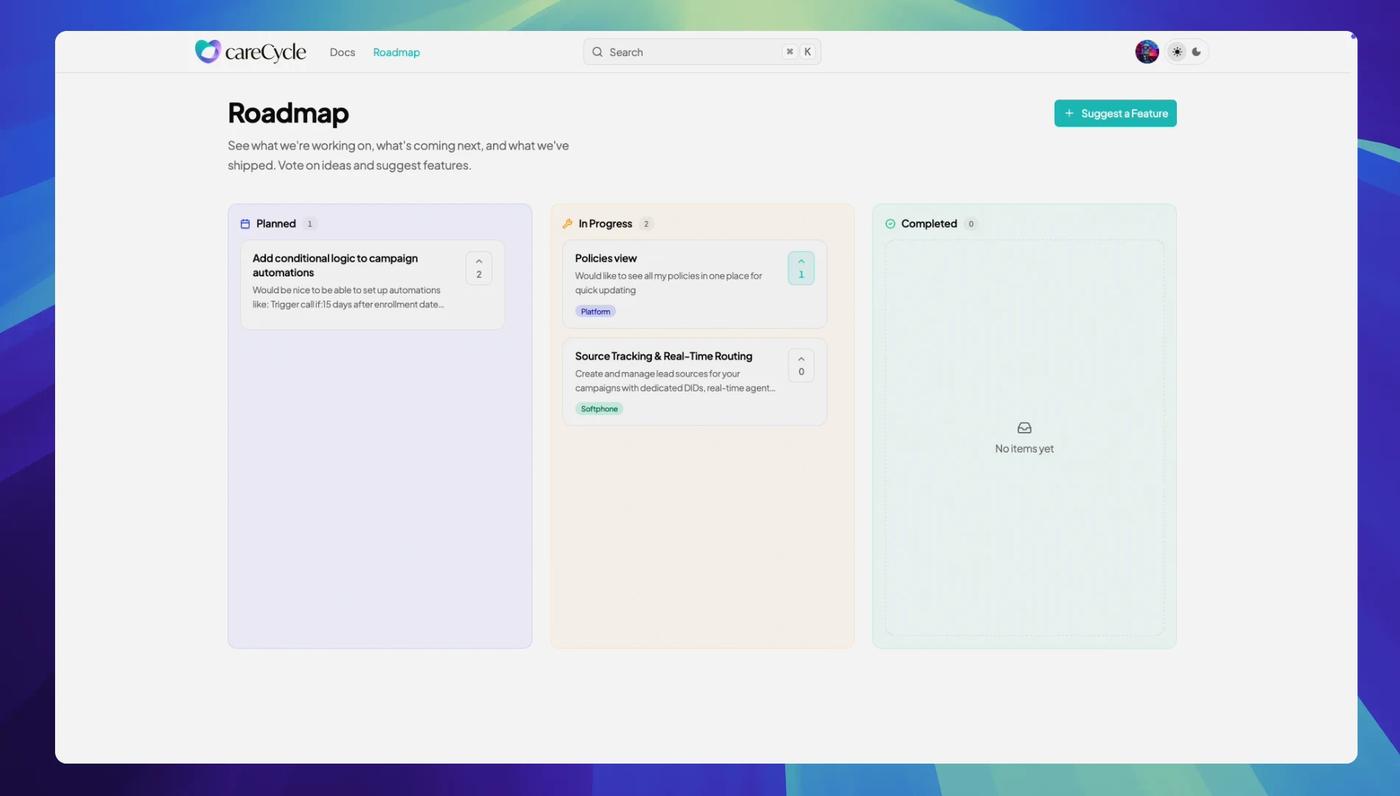Click the K keyboard shortcut badge in search
The image size is (1400, 796).
(x=807, y=51)
